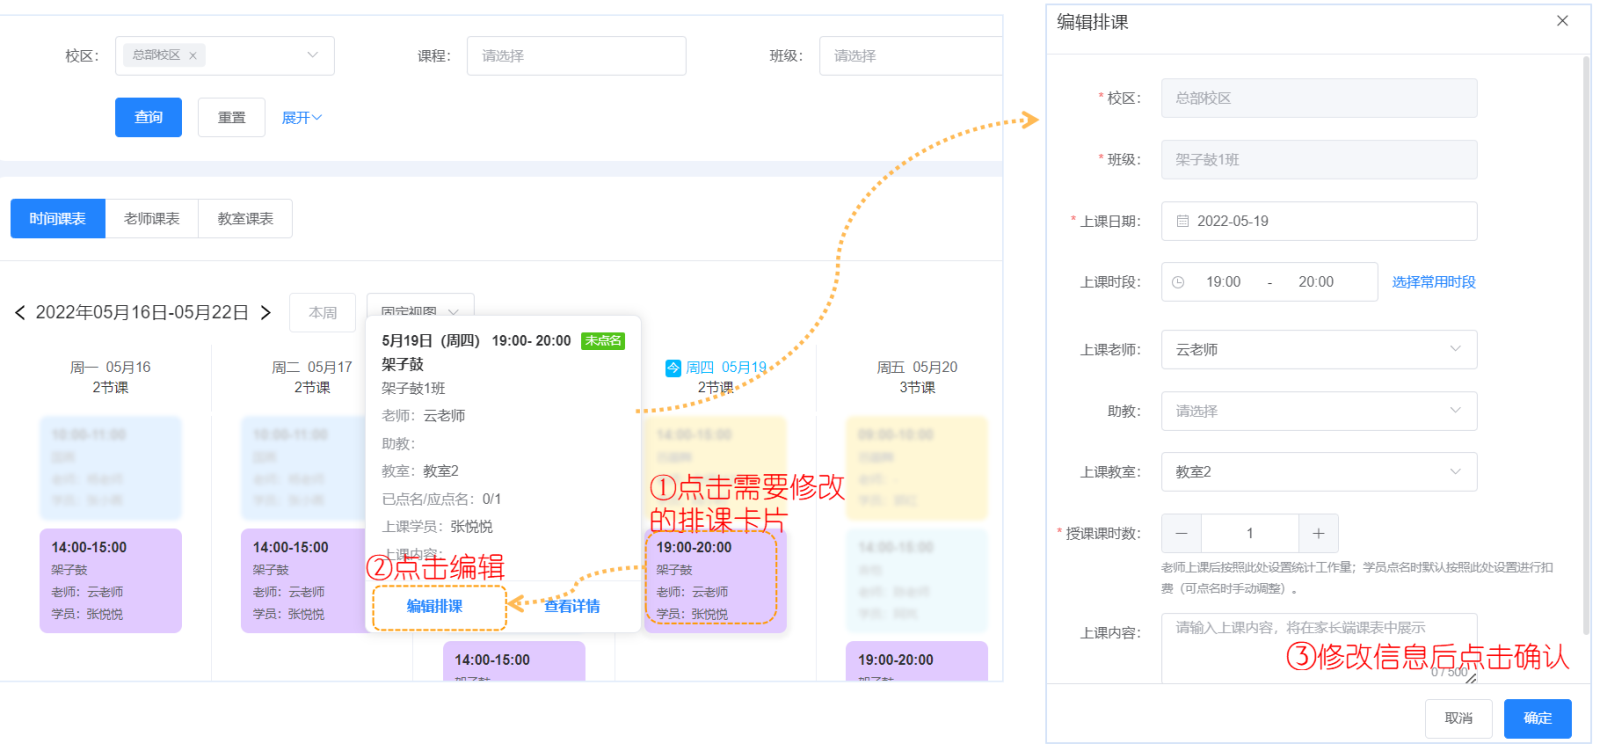Viewport: 1600px width, 751px height.
Task: Switch to the 教室课表 tab
Action: click(x=245, y=218)
